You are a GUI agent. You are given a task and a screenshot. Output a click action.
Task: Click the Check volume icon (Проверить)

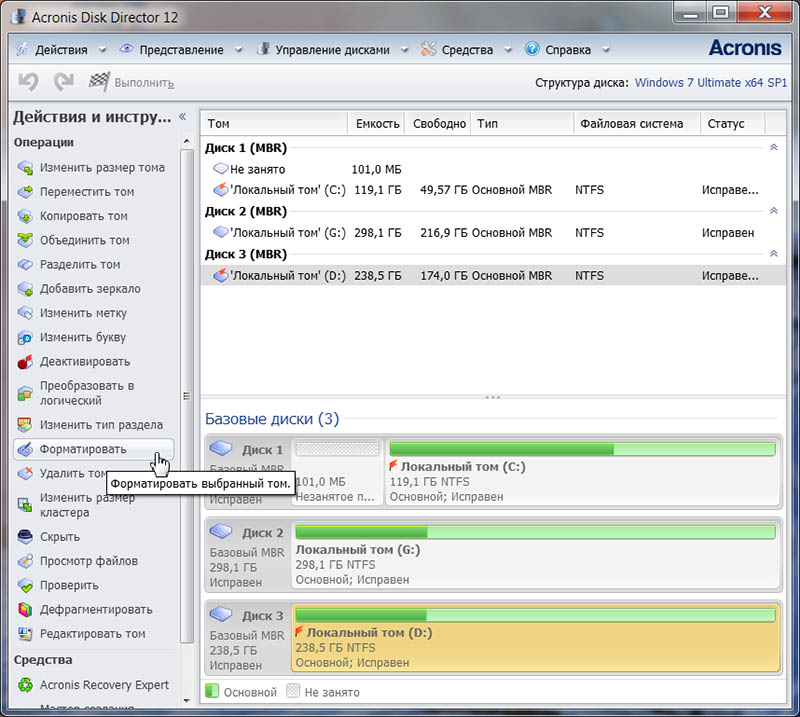pyautogui.click(x=25, y=585)
